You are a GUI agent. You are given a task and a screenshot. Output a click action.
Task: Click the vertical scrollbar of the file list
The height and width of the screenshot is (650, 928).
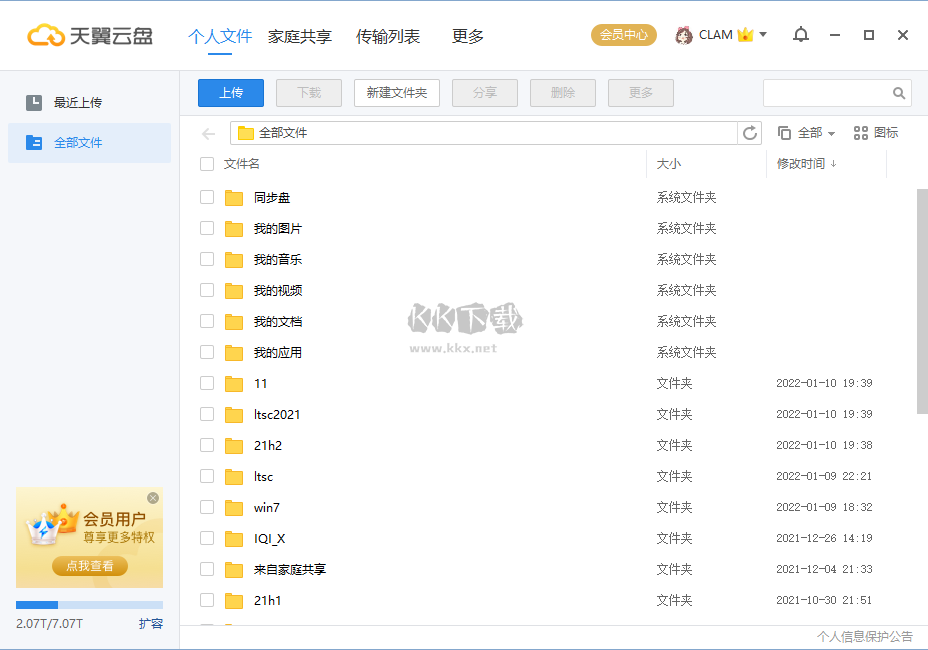click(x=922, y=301)
